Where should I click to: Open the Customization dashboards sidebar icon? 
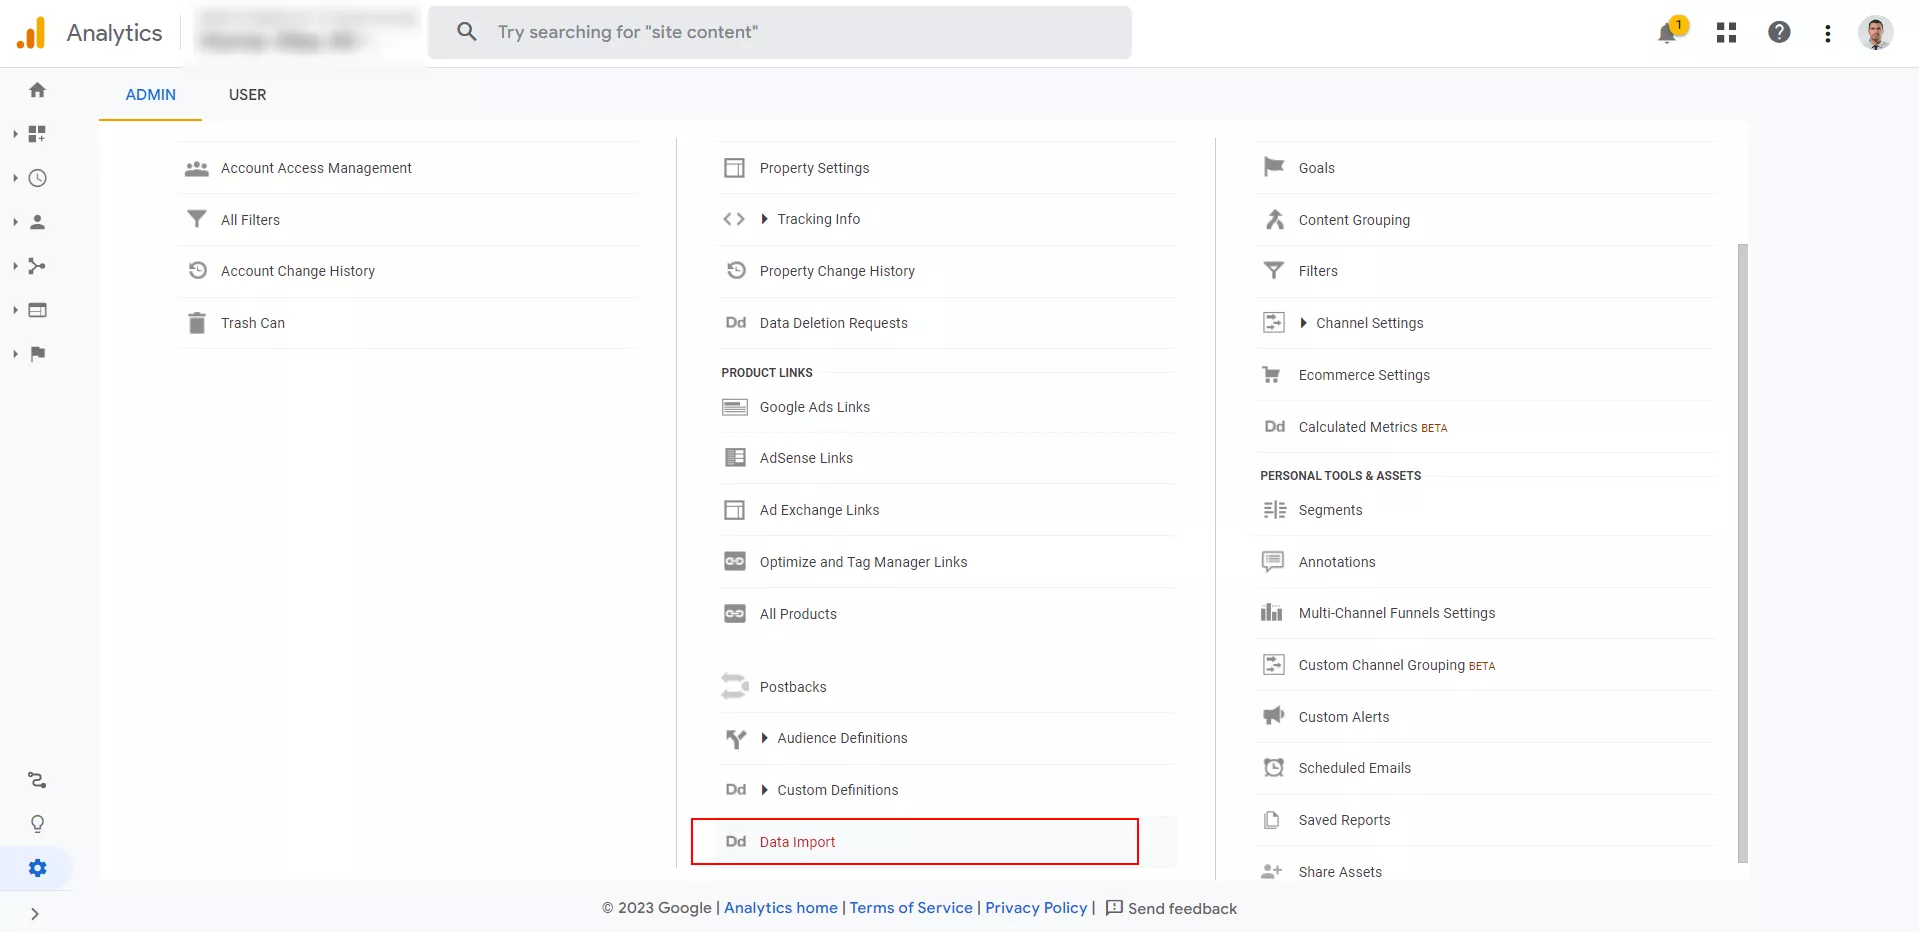point(37,134)
